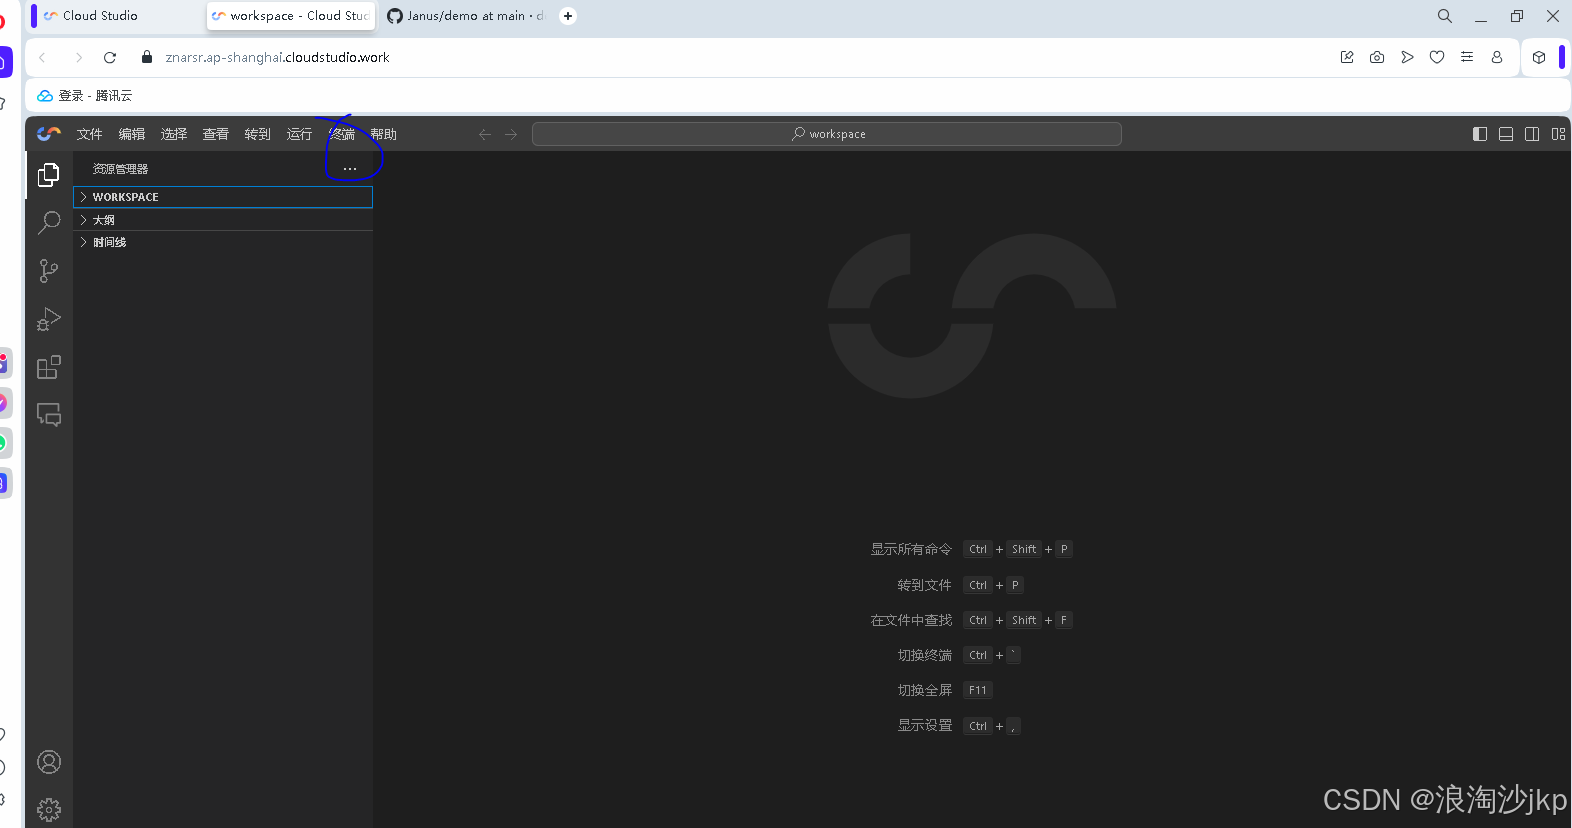Open the Accounts icon at sidebar bottom
The image size is (1572, 828).
[48, 762]
